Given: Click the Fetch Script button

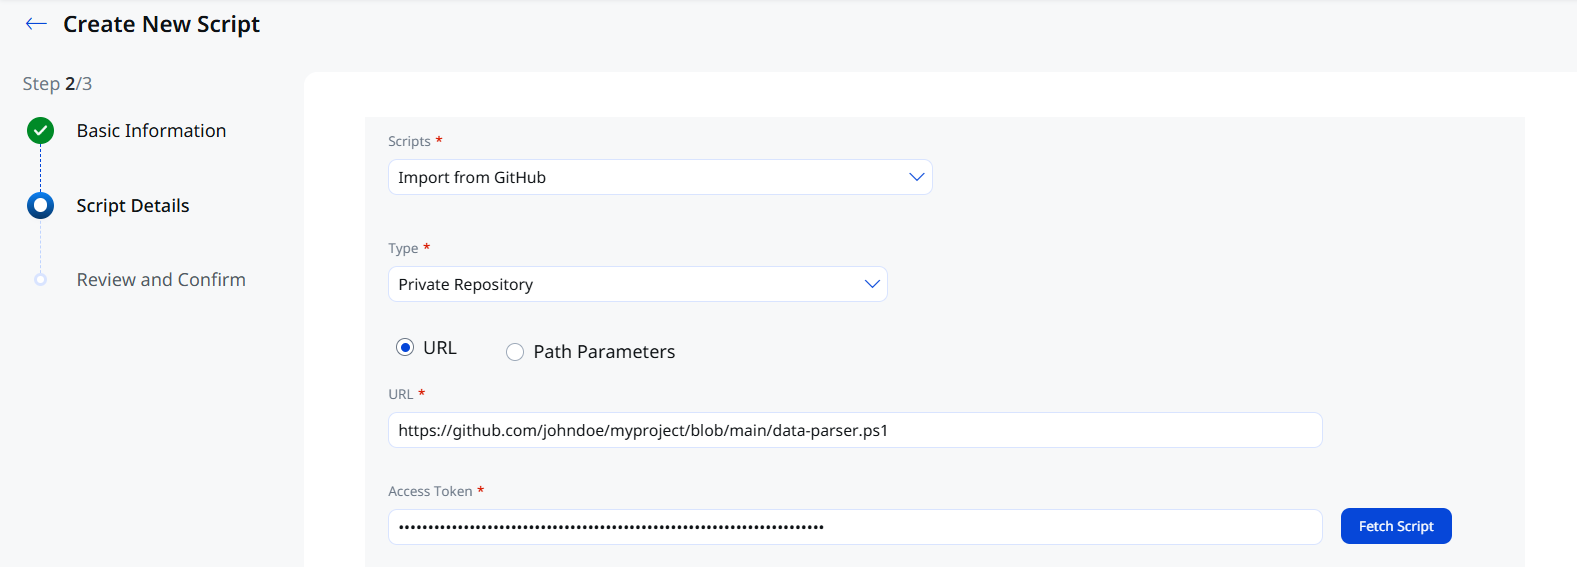Looking at the screenshot, I should pos(1396,526).
